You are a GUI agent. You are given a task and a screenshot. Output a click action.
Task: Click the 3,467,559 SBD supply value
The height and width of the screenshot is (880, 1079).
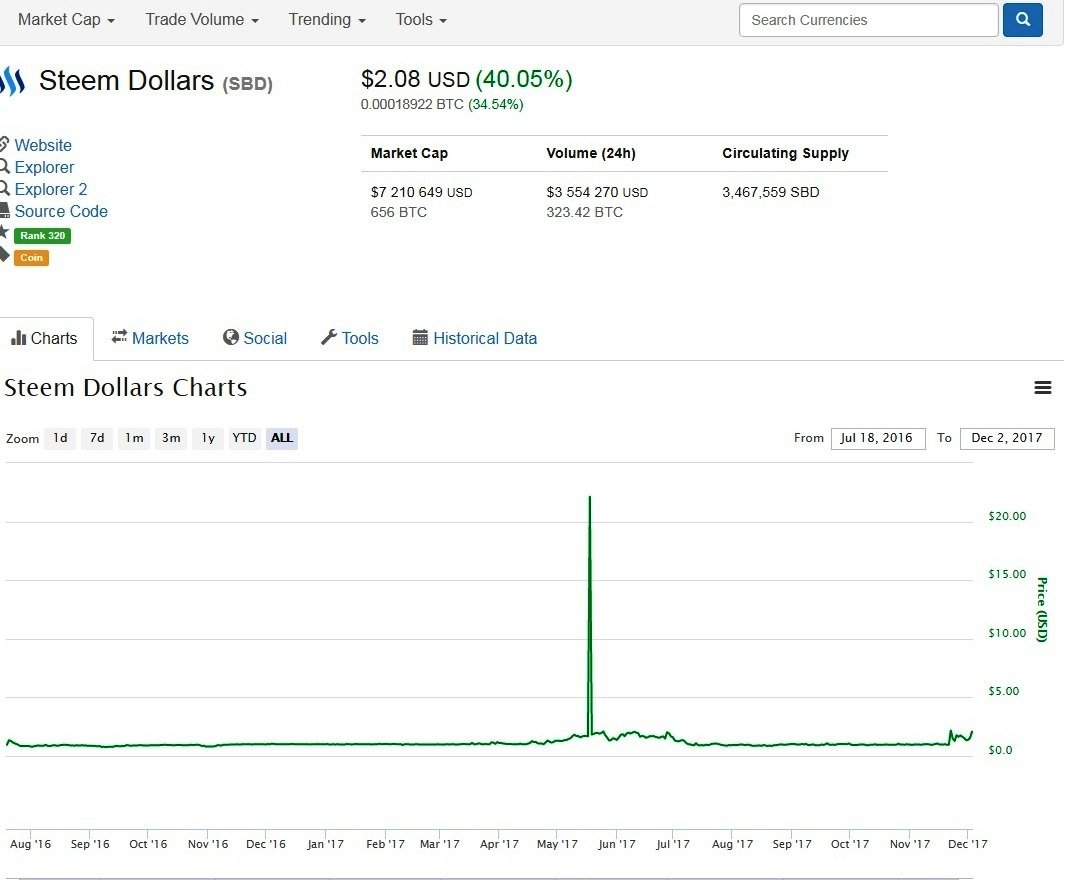[x=771, y=193]
